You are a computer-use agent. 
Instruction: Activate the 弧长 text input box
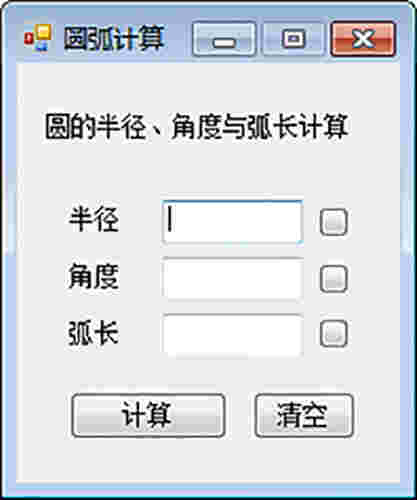tap(232, 334)
